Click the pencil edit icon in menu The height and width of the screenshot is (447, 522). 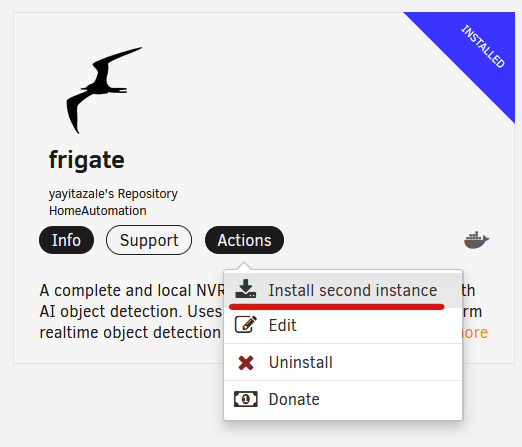(x=246, y=325)
